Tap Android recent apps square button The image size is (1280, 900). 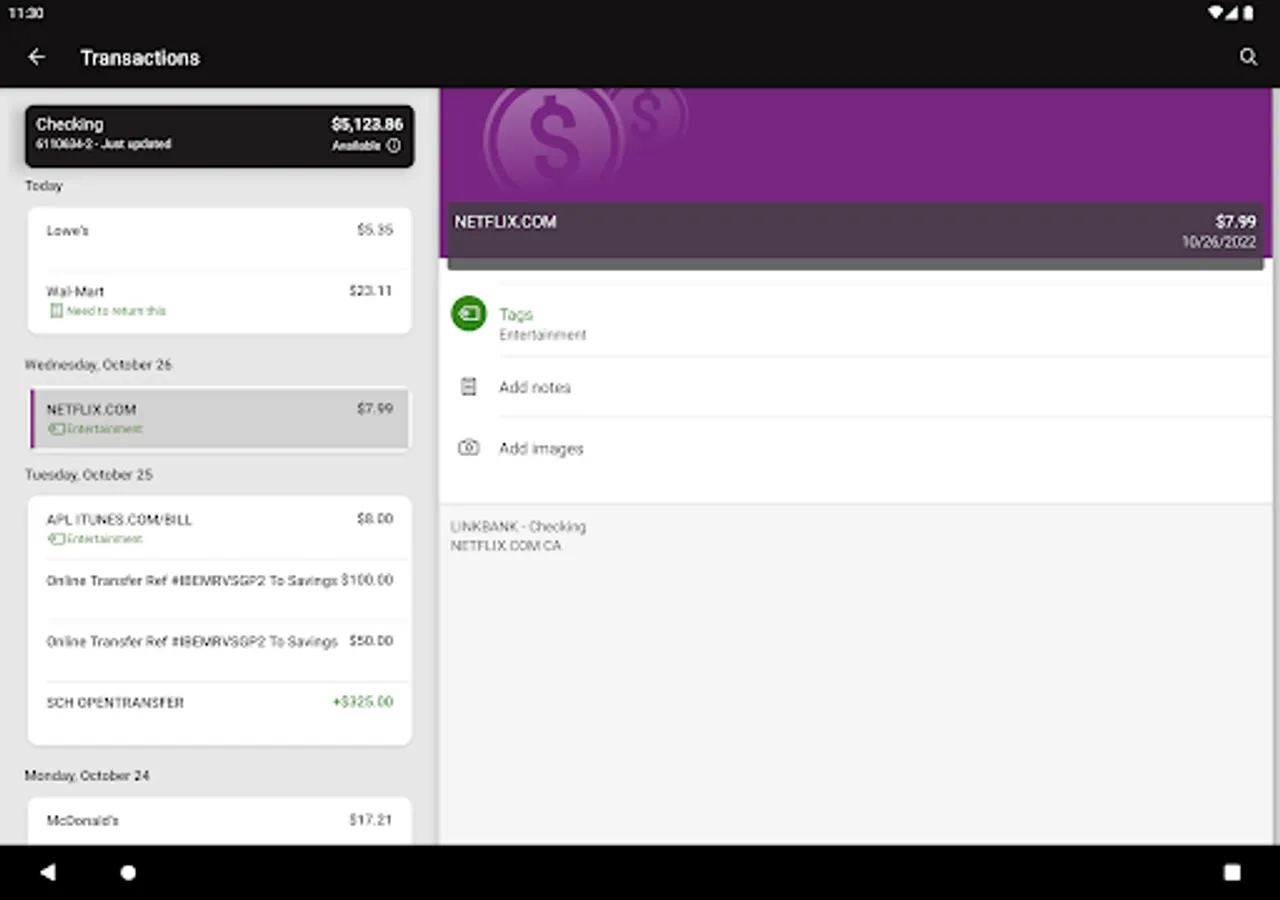click(x=1232, y=872)
